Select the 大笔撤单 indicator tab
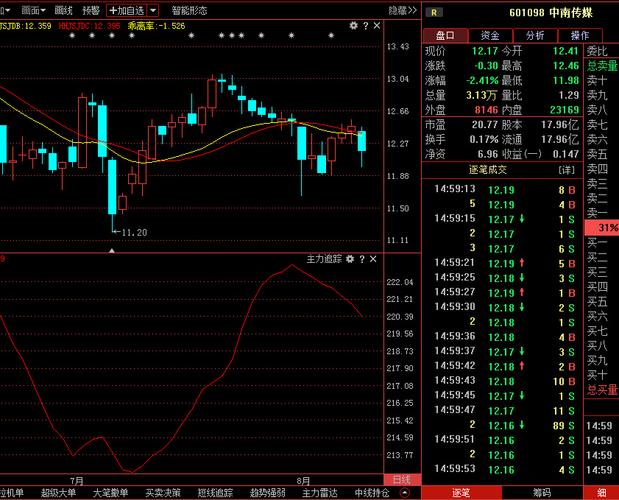 point(111,493)
